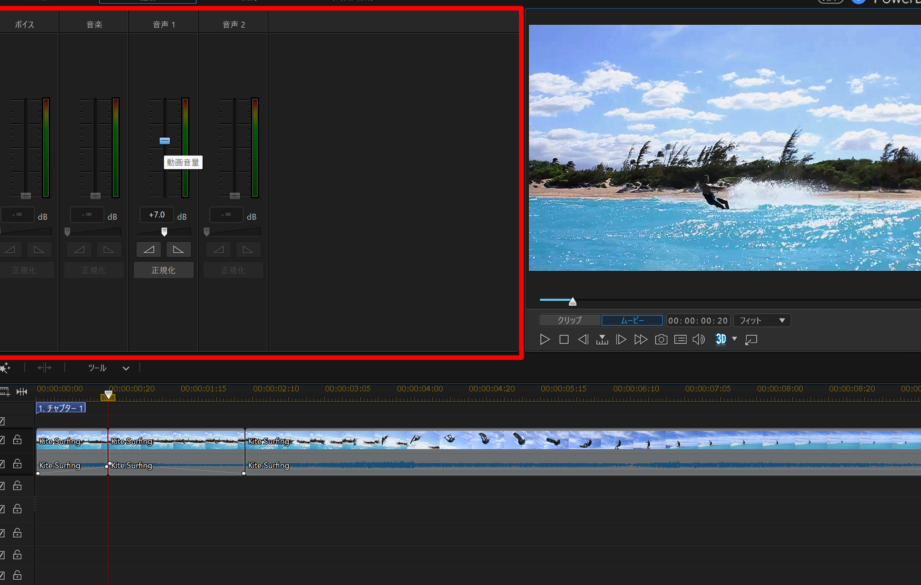Apply fade-out on 音声 1 channel
Screen dimensions: 921x585
(178, 250)
